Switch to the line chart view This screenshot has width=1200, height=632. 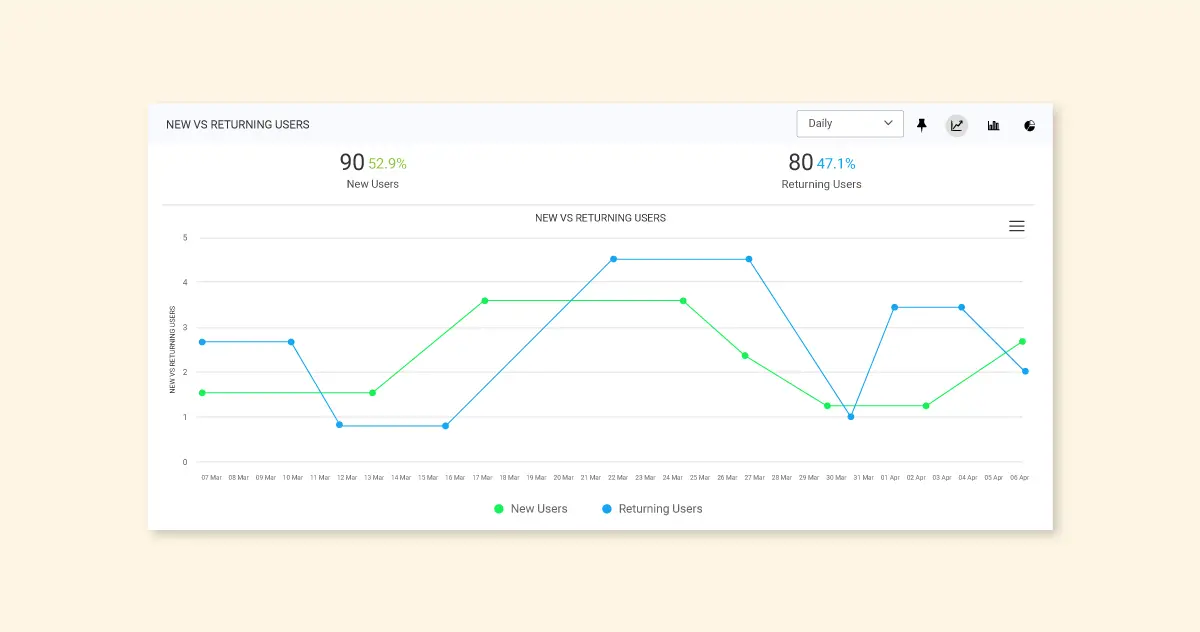coord(957,125)
